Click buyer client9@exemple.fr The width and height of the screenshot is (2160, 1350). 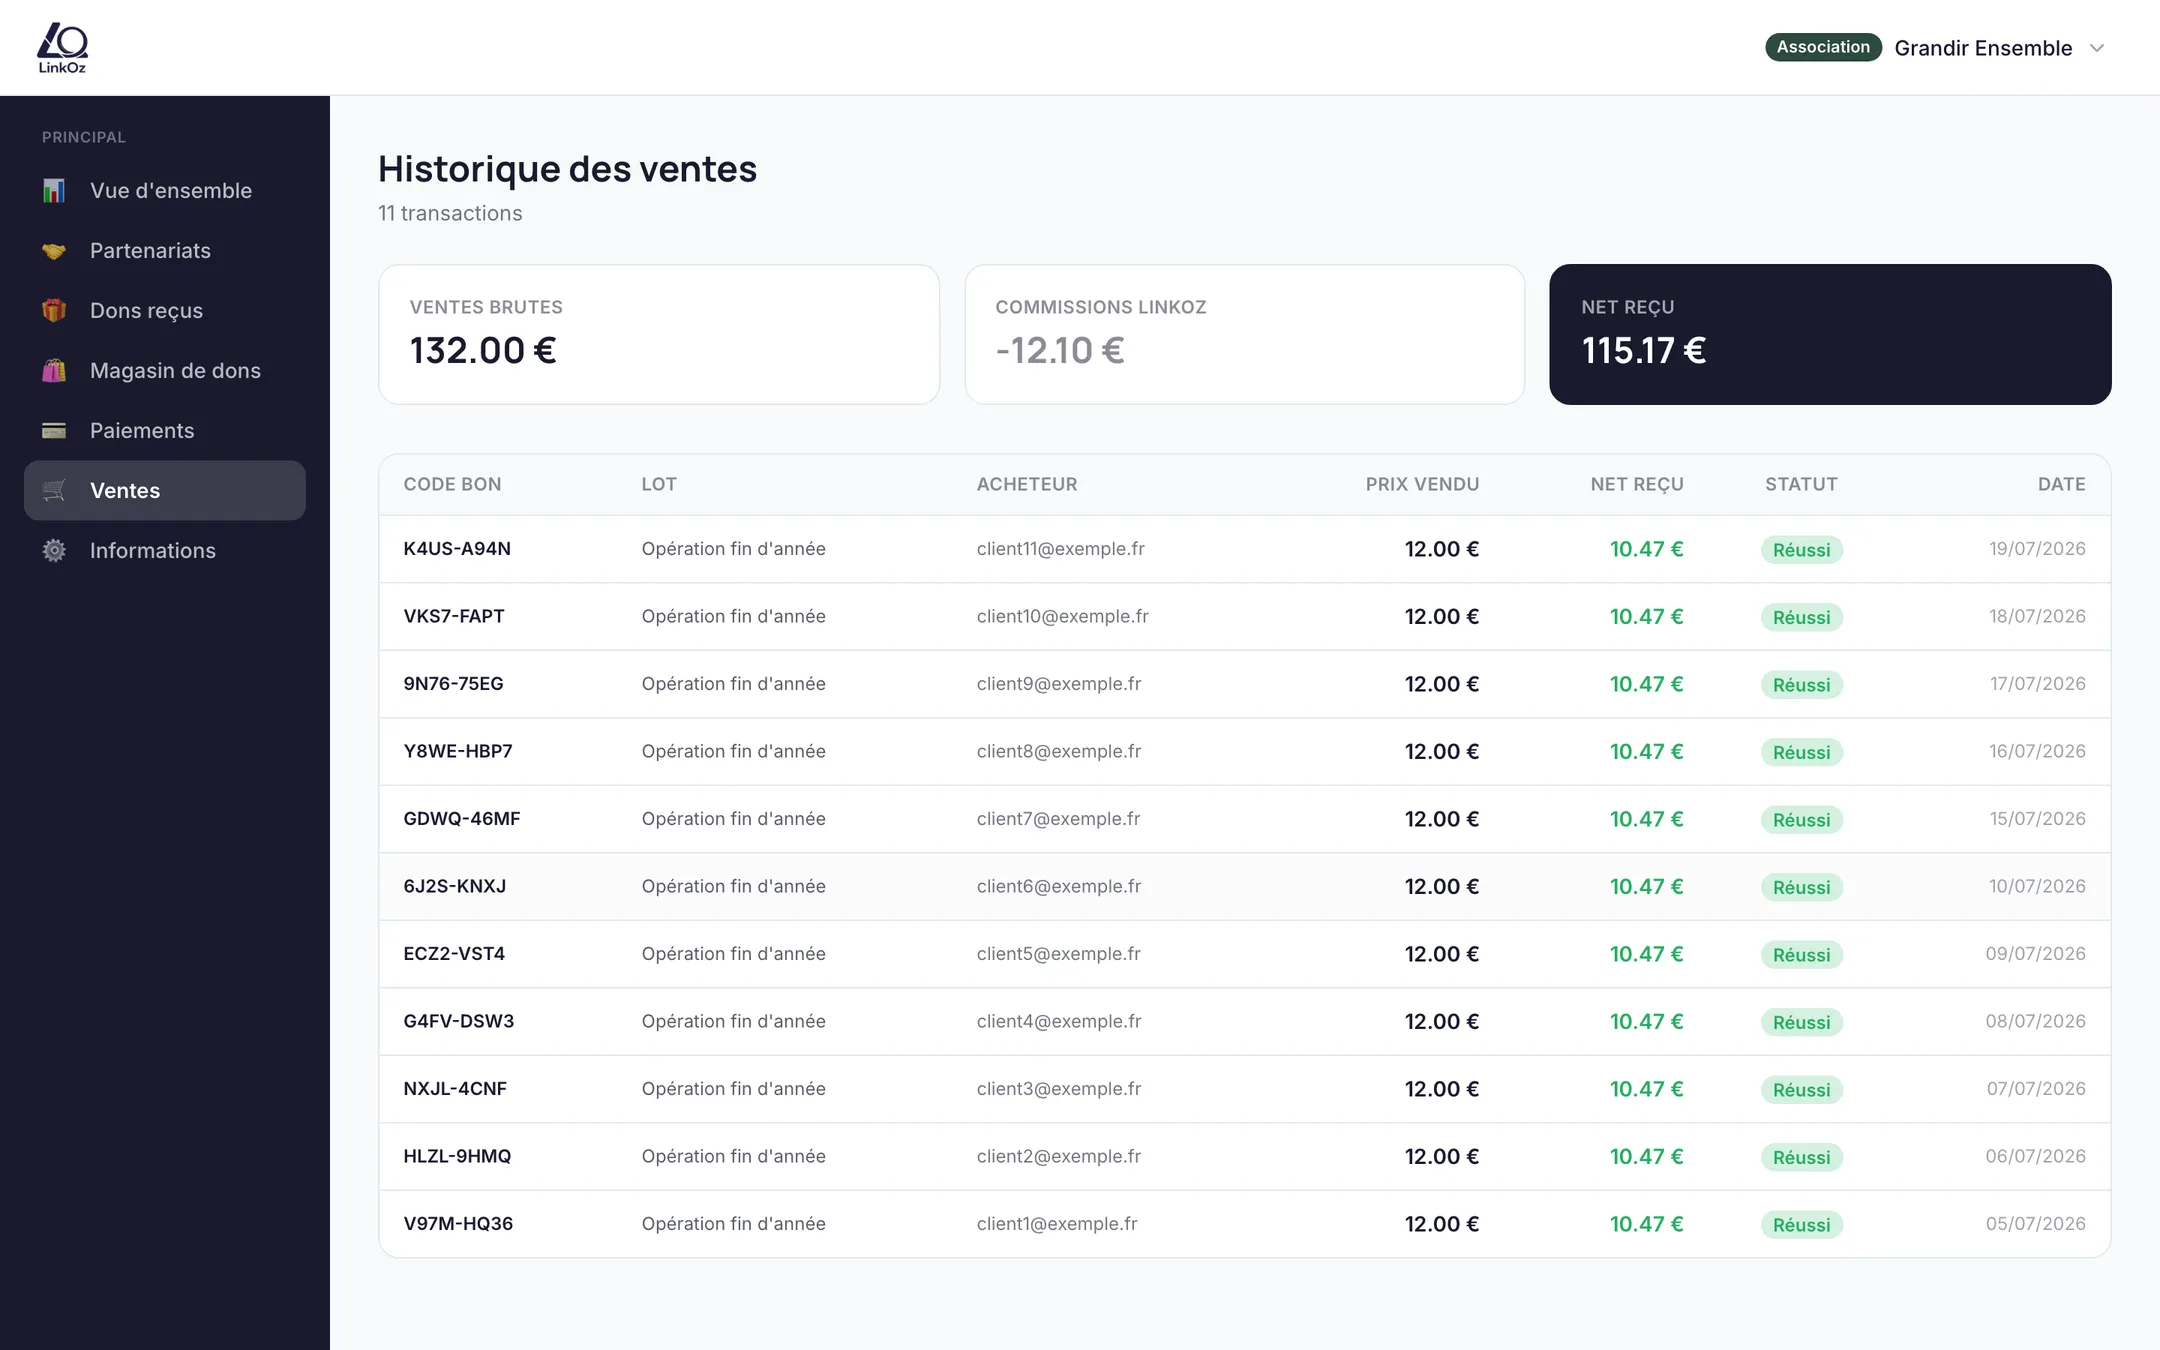(1059, 684)
